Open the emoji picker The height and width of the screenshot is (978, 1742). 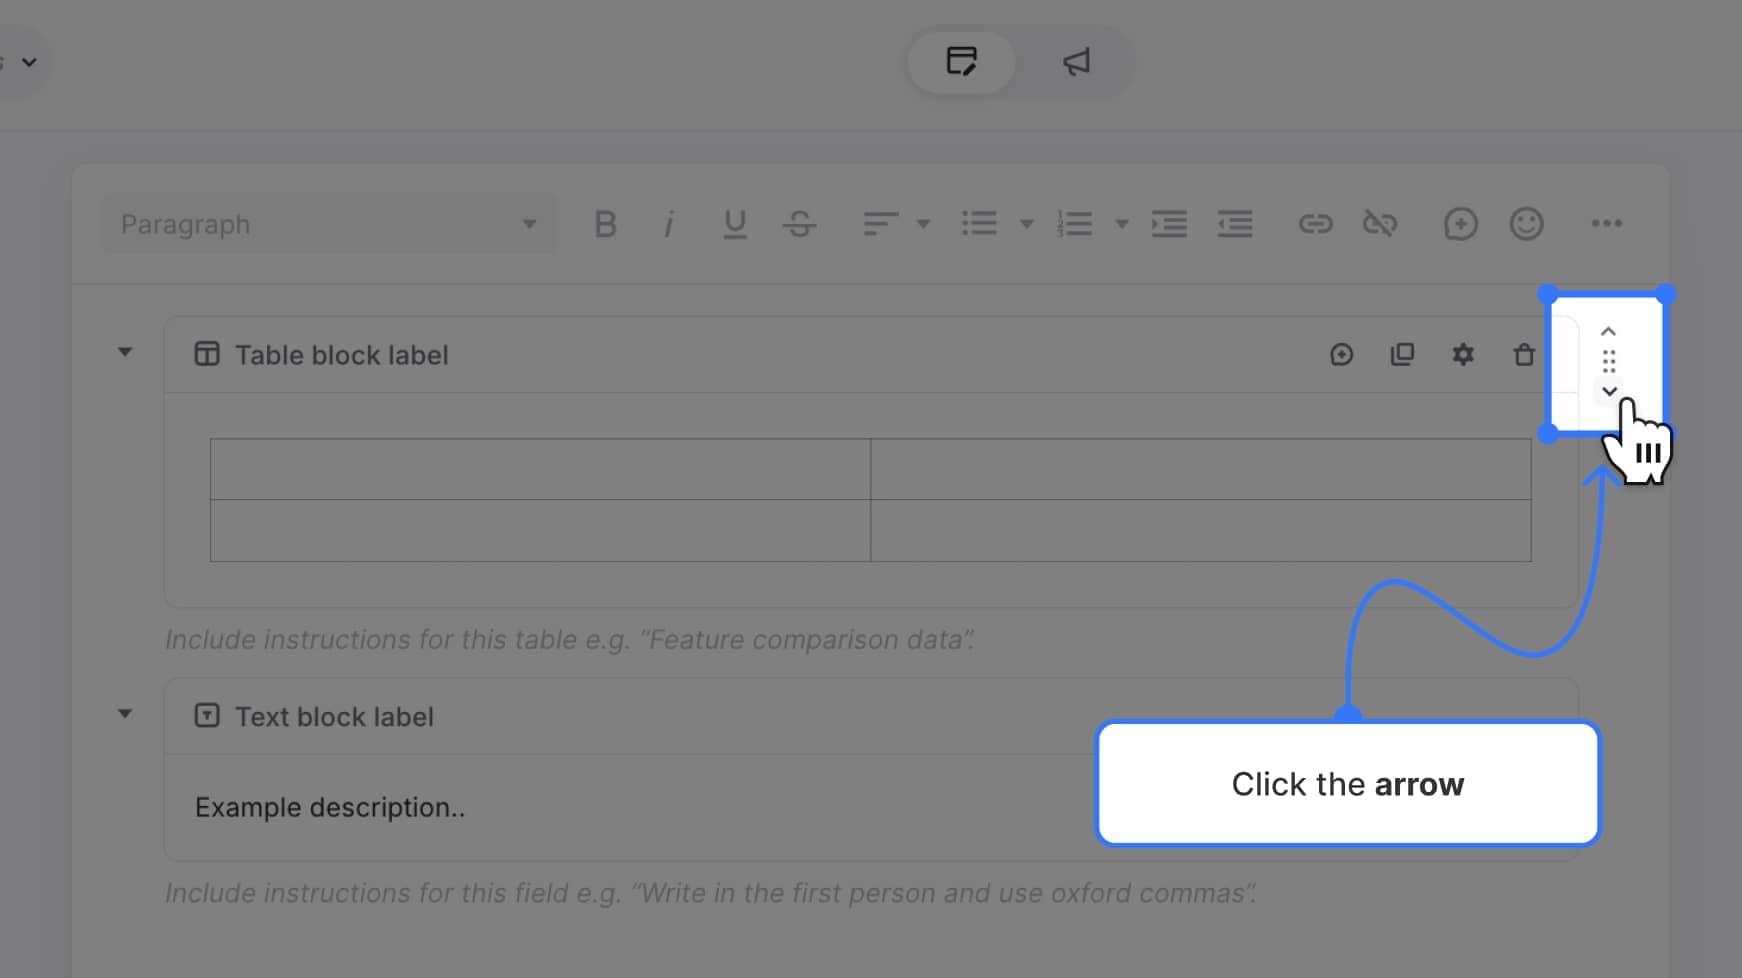1526,224
